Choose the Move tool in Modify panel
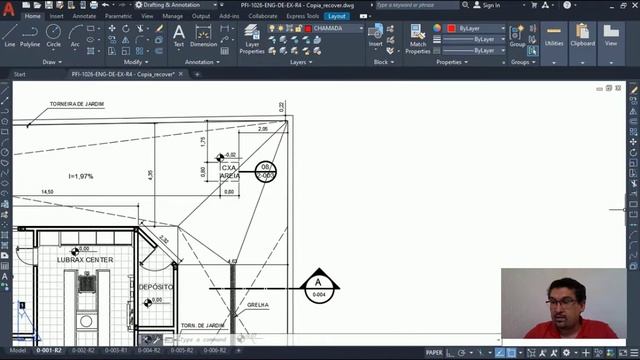Image resolution: width=640 pixels, height=360 pixels. 112,29
